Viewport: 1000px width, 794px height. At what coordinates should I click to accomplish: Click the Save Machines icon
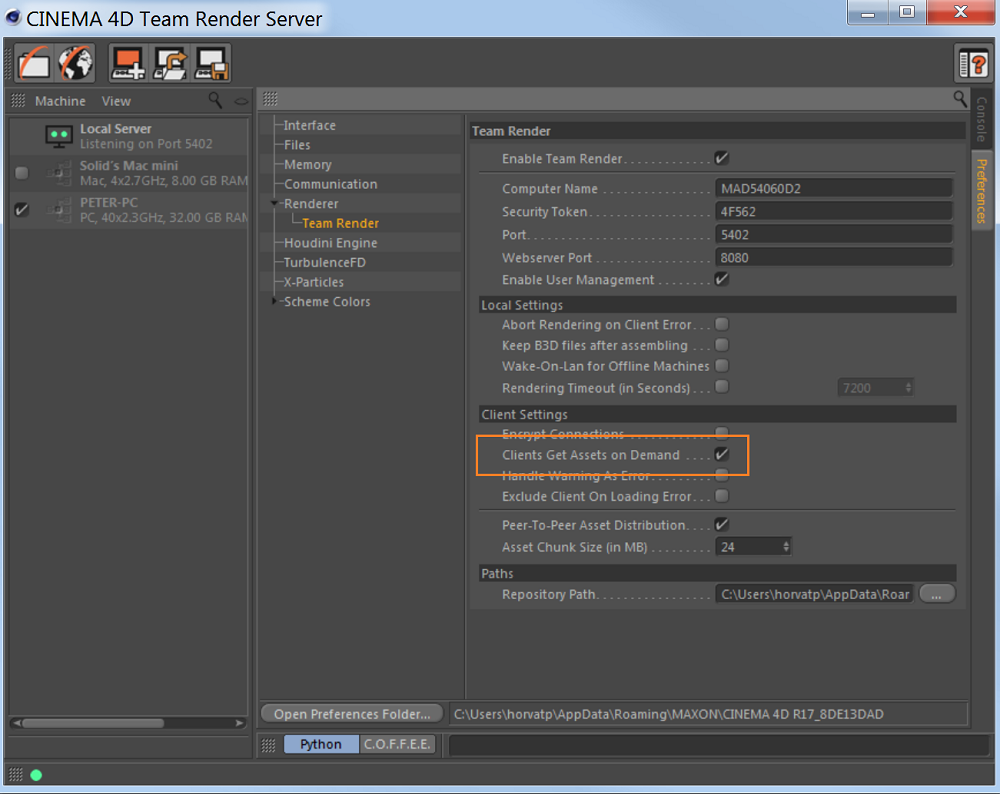pos(211,63)
